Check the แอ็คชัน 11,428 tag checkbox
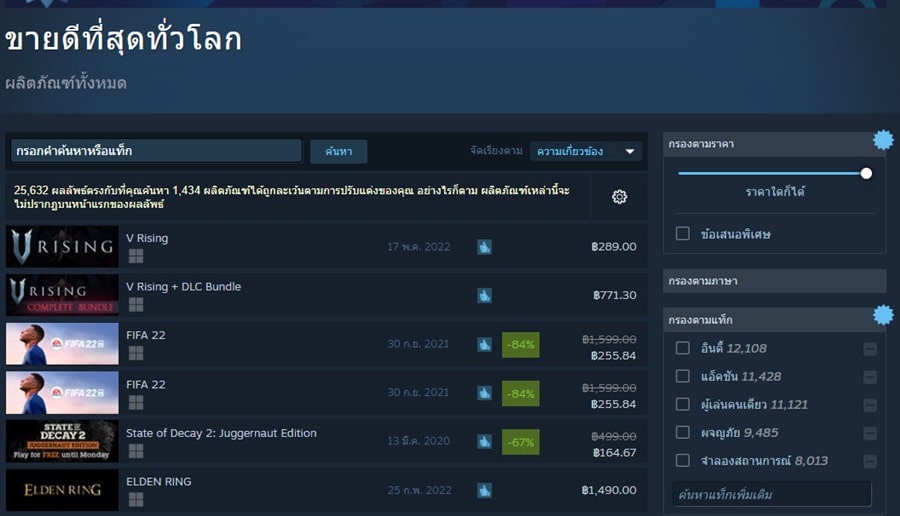This screenshot has height=516, width=900. click(x=682, y=376)
